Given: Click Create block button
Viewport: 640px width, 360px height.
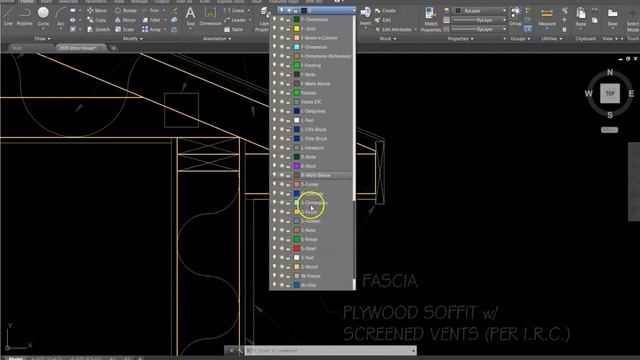Looking at the screenshot, I should point(385,10).
